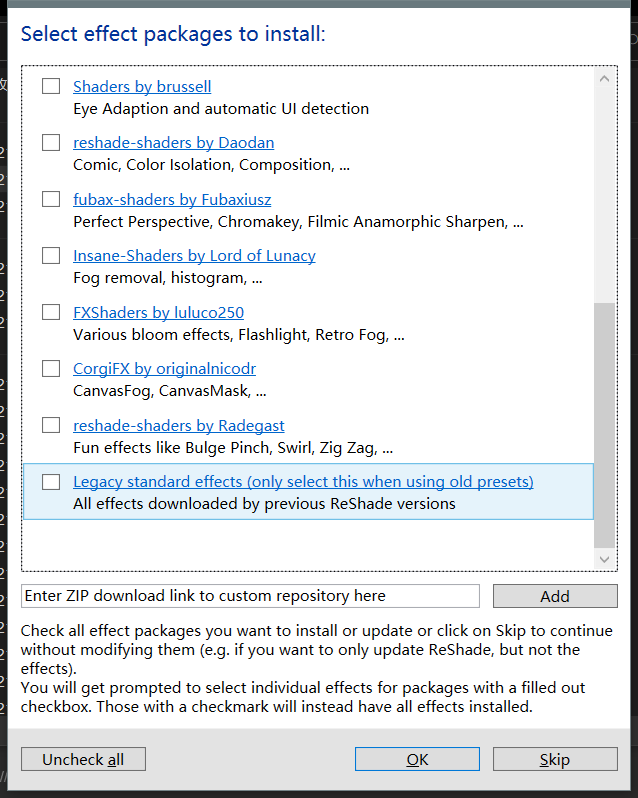Click the Skip button
638x798 pixels.
pos(555,759)
